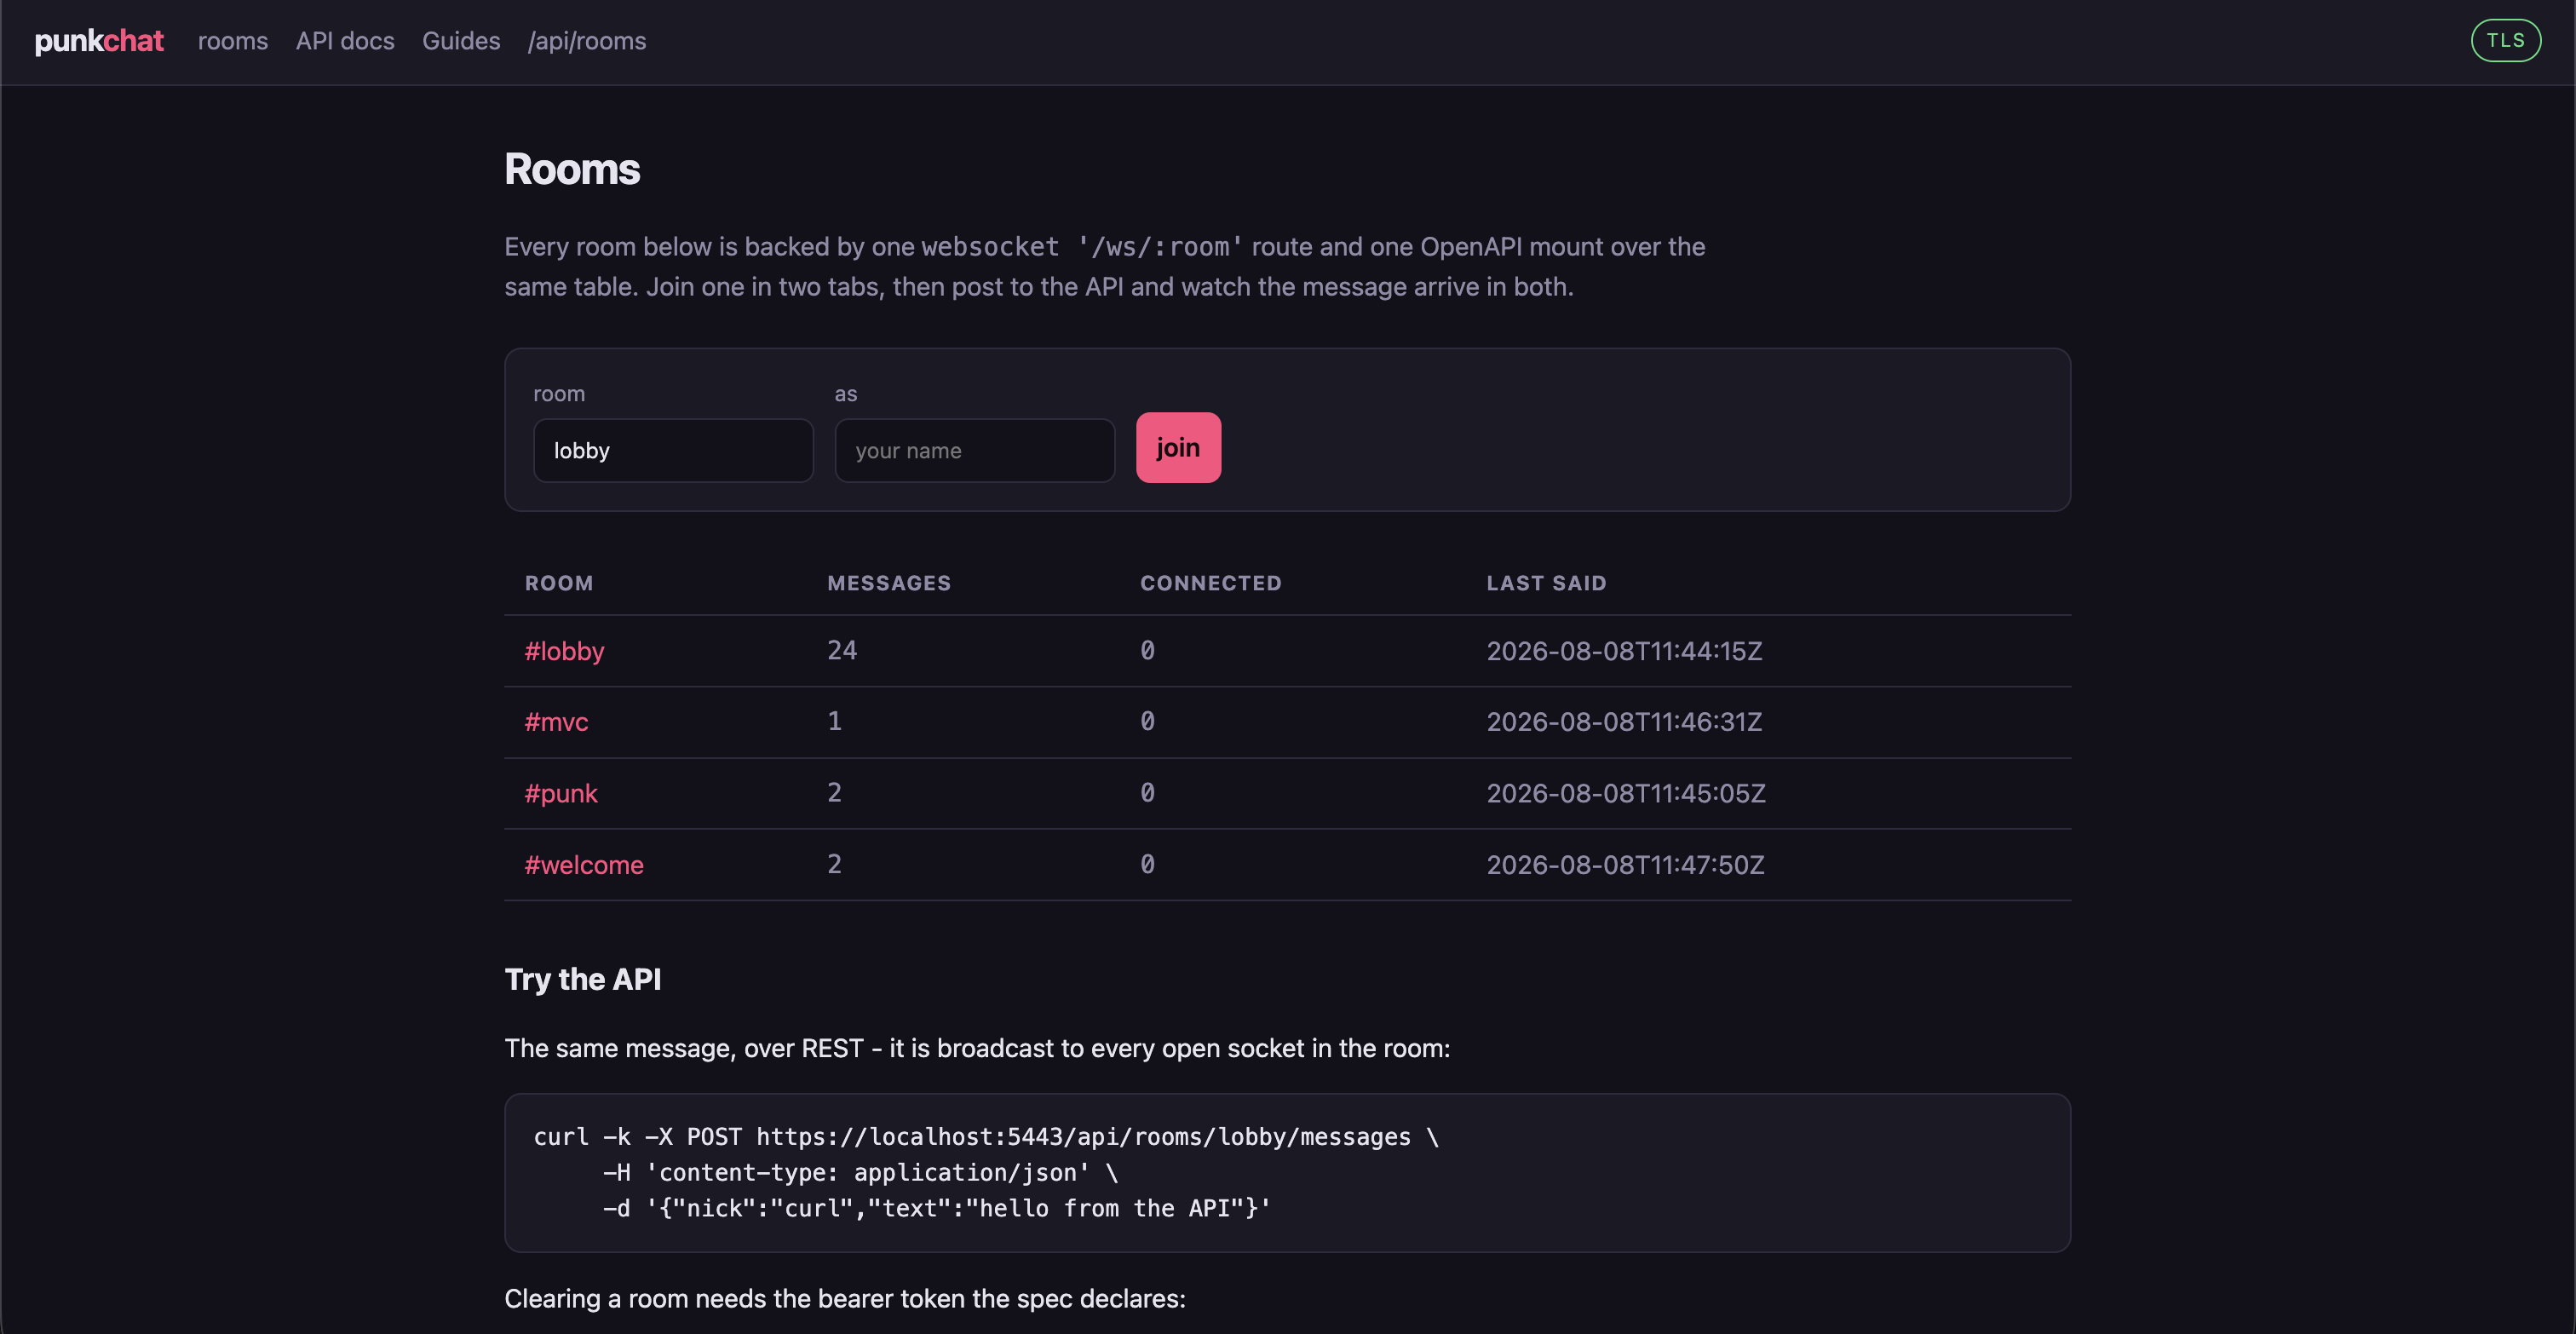Click the curl POST command line
Viewport: 2576px width, 1334px height.
[x=986, y=1137]
